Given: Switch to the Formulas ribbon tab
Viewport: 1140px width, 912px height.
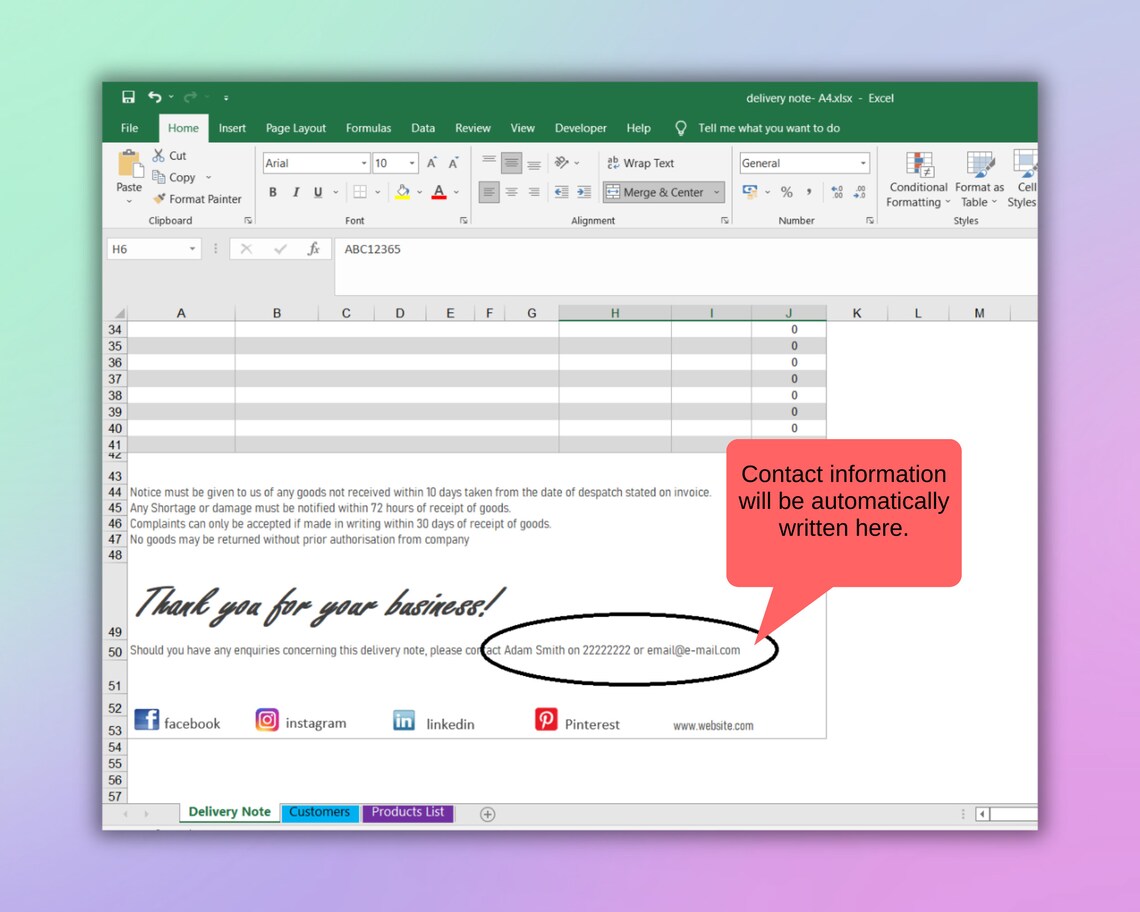Looking at the screenshot, I should point(368,128).
